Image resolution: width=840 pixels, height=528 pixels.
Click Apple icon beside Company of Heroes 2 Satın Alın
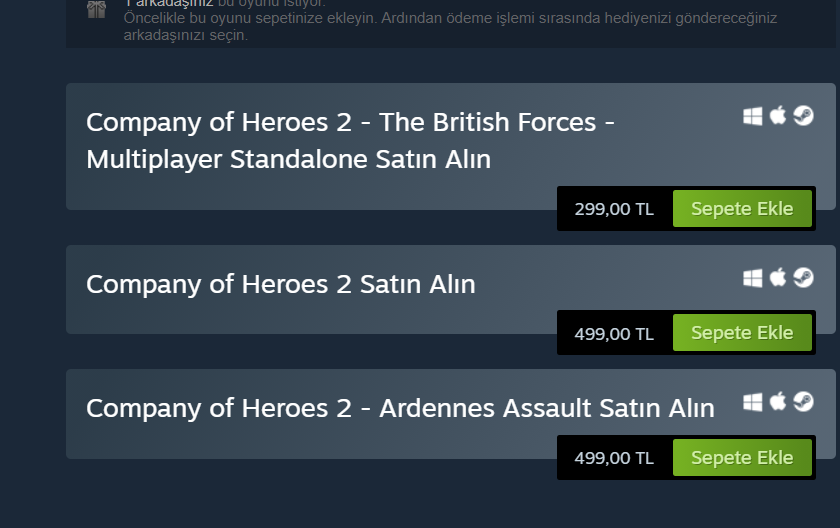[x=778, y=277]
